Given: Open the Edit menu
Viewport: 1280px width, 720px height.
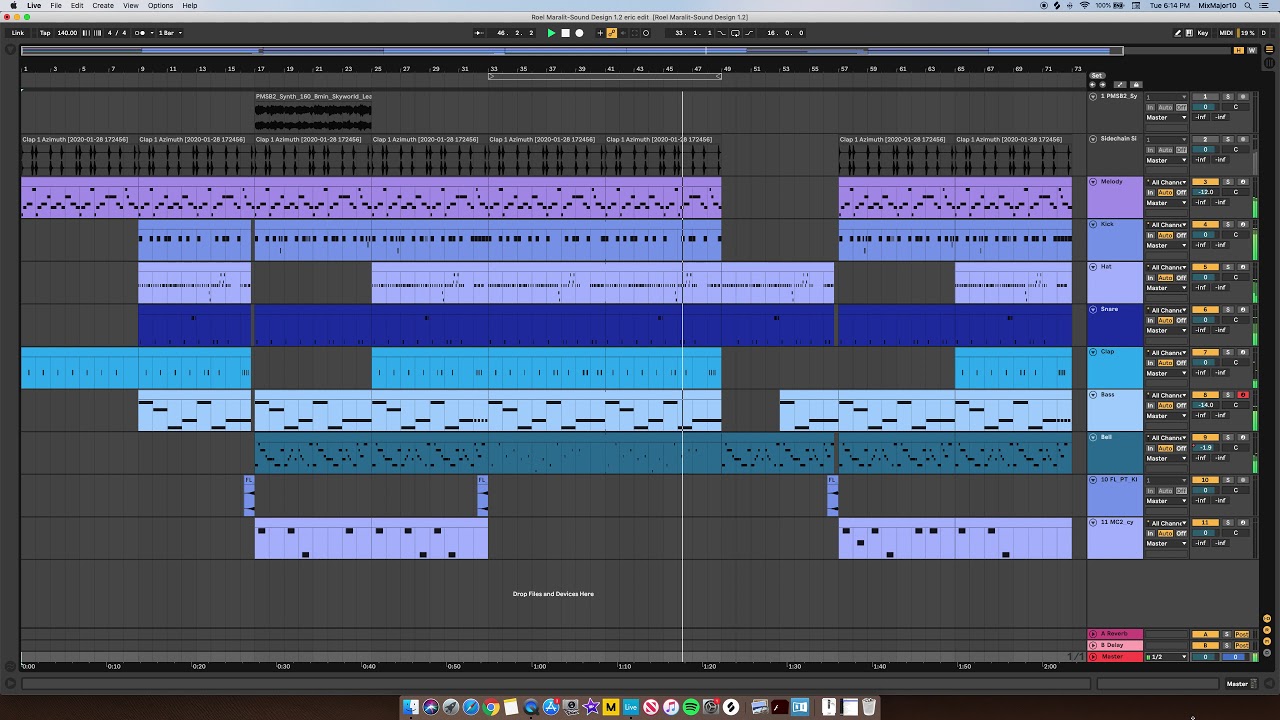Looking at the screenshot, I should [x=77, y=6].
